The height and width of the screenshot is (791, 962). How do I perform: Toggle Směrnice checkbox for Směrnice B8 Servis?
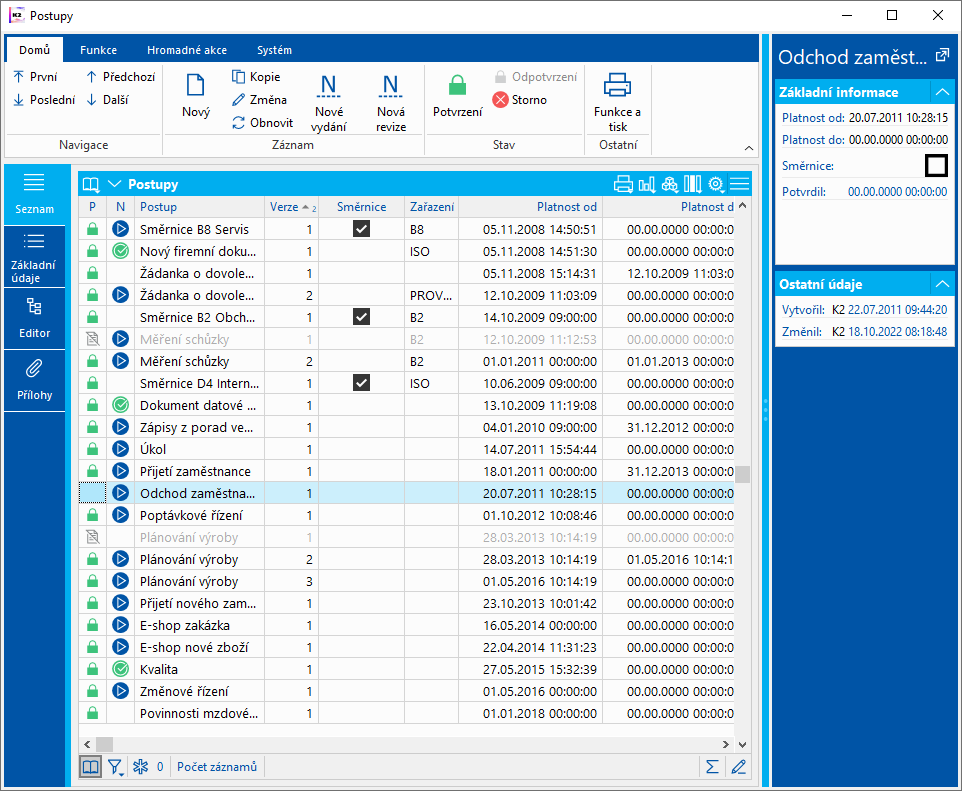pos(361,229)
